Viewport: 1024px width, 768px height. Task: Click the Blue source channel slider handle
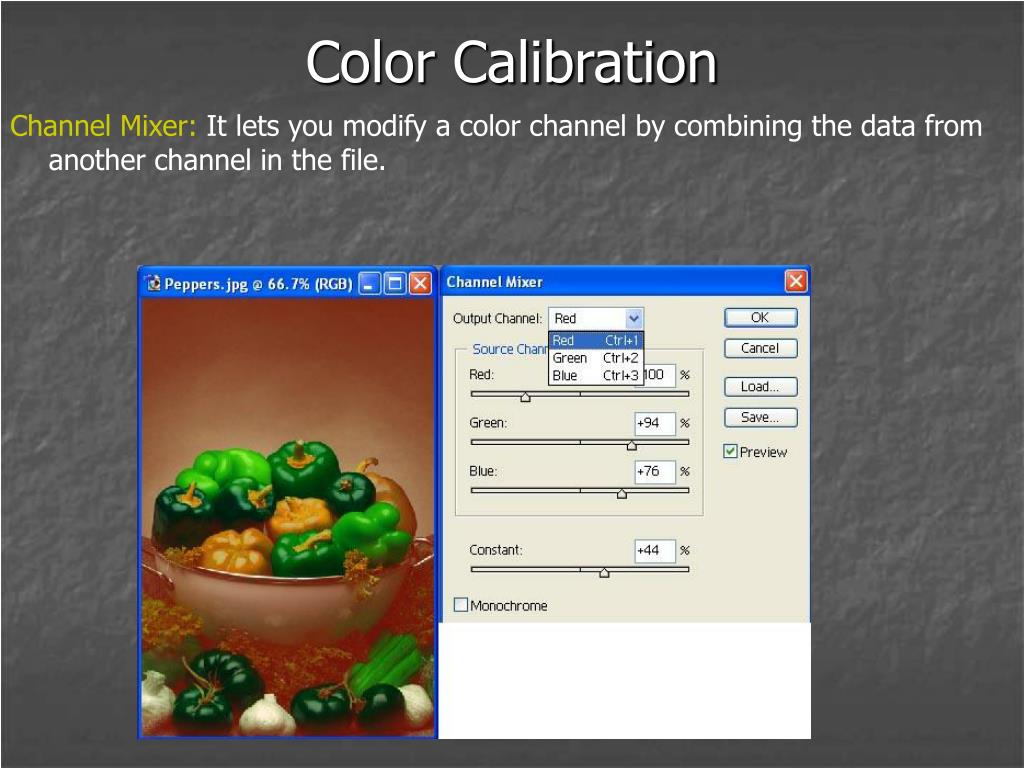pos(622,494)
